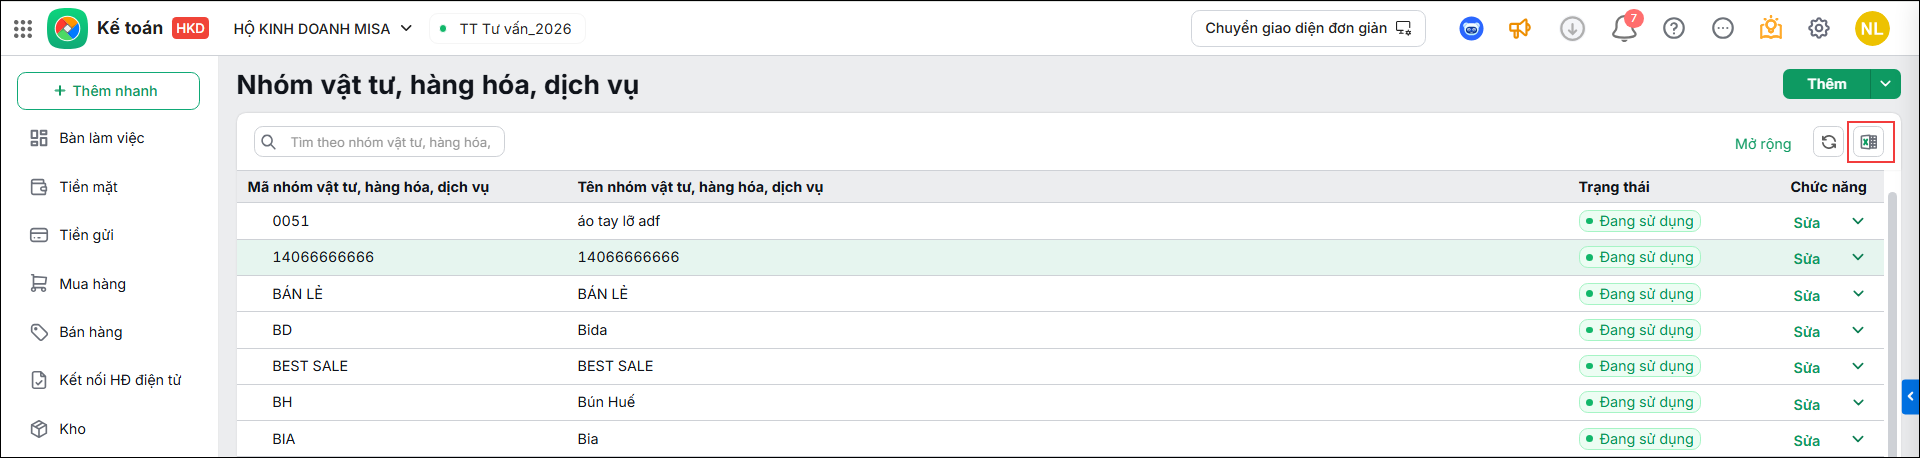Image resolution: width=1920 pixels, height=458 pixels.
Task: Click the Excel export icon
Action: pos(1869,142)
